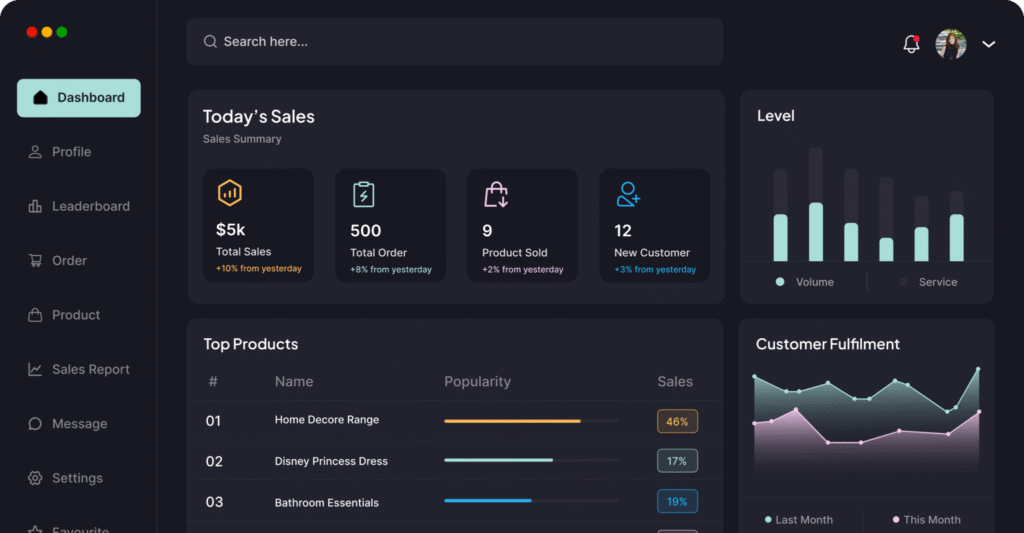Screen dimensions: 1024x533
Task: Toggle the Volume legend in Level chart
Action: point(805,282)
